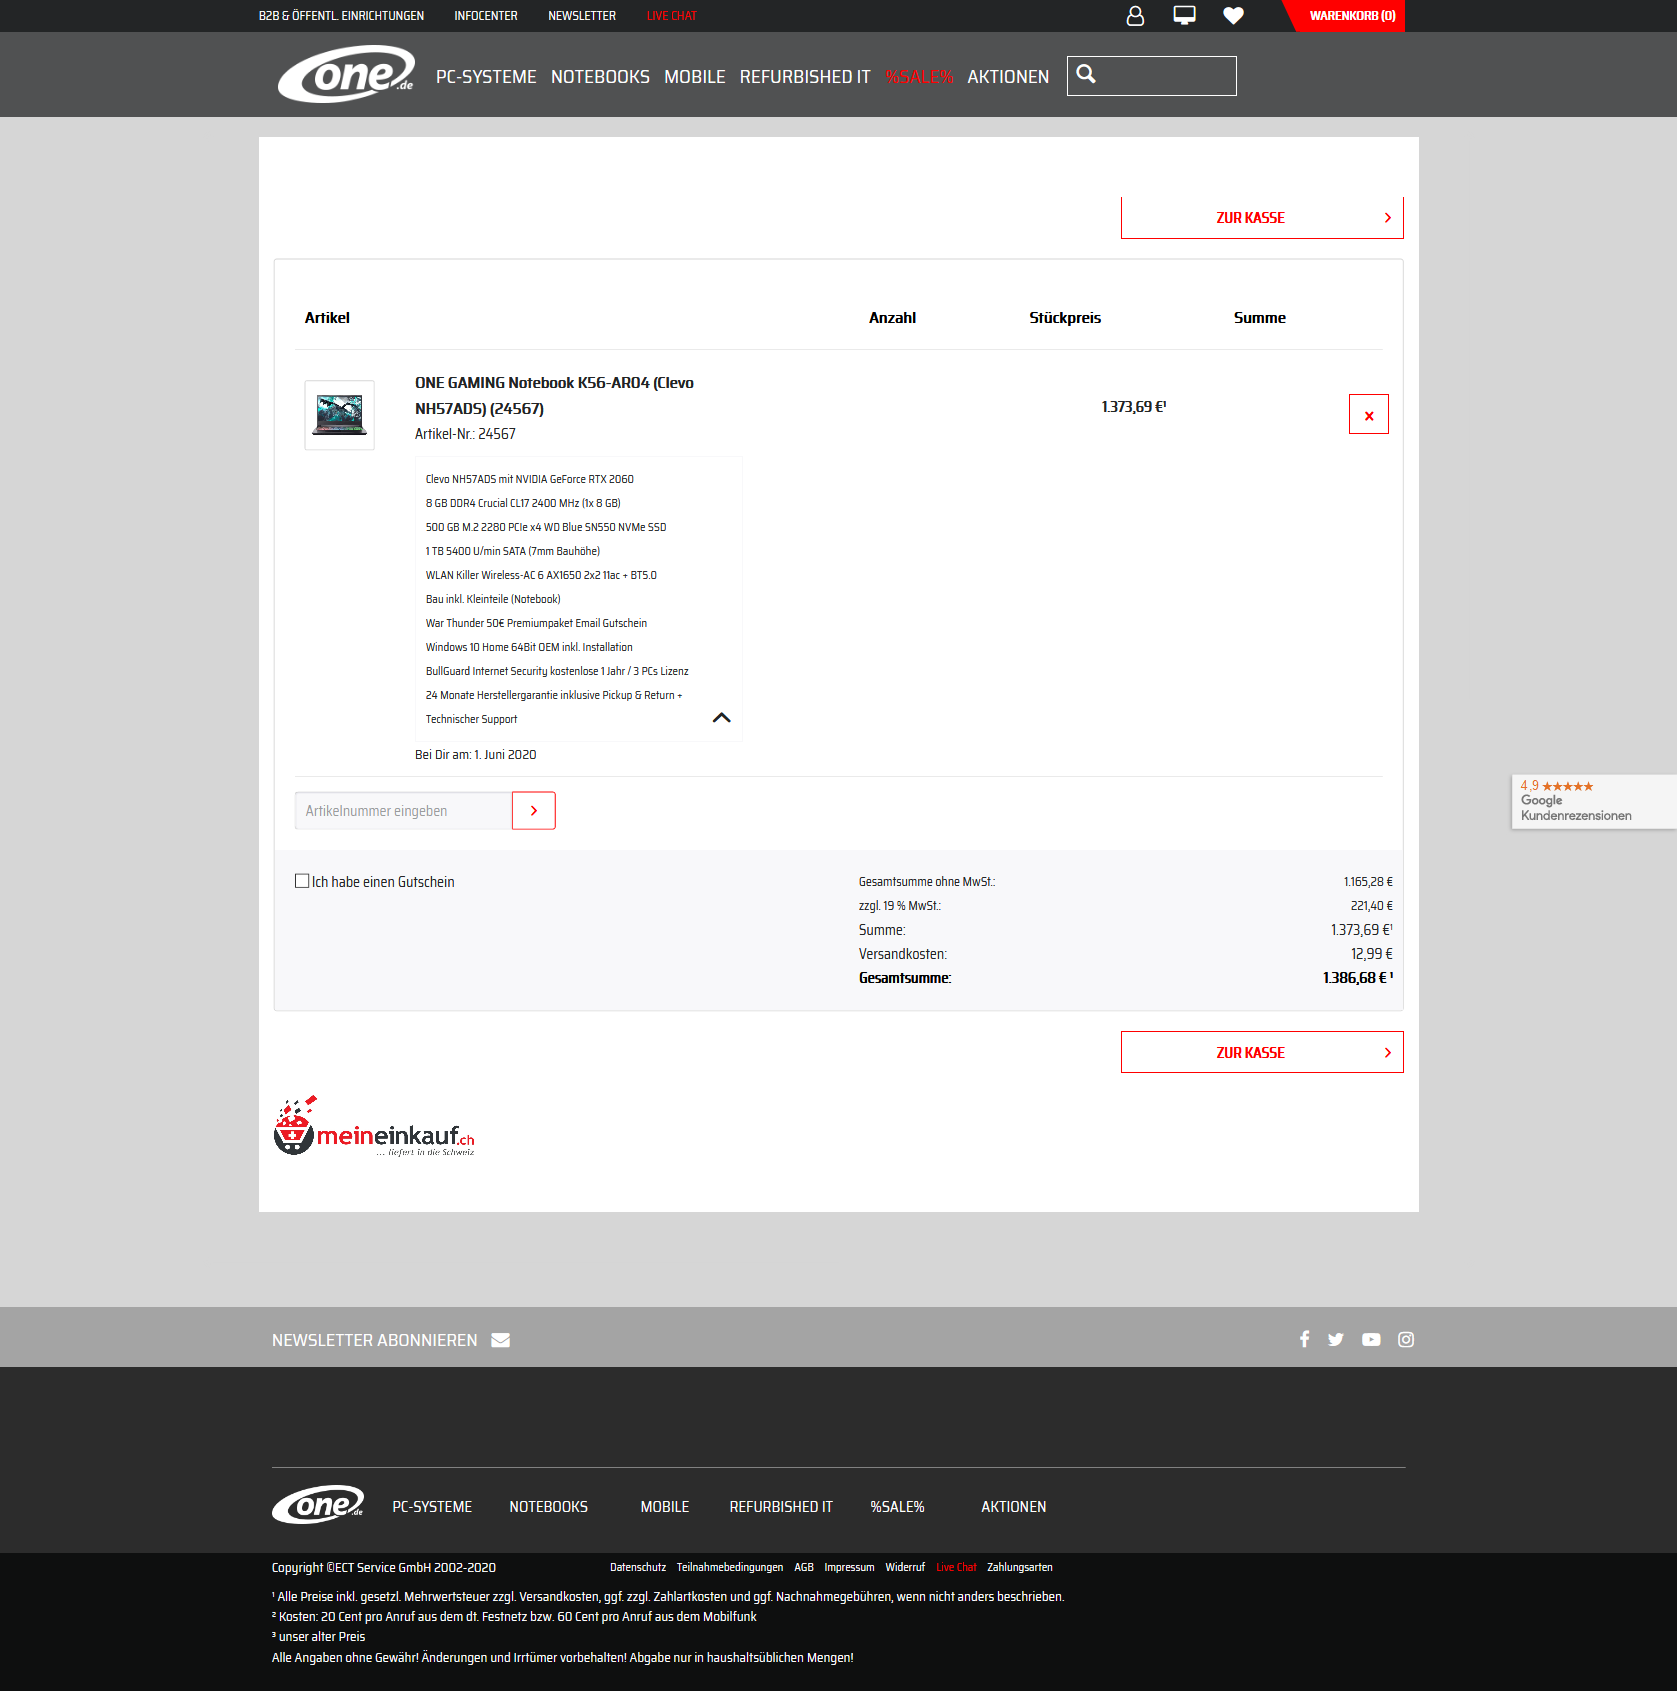The height and width of the screenshot is (1691, 1677).
Task: Open footer REFURBISHED IT link
Action: point(781,1507)
